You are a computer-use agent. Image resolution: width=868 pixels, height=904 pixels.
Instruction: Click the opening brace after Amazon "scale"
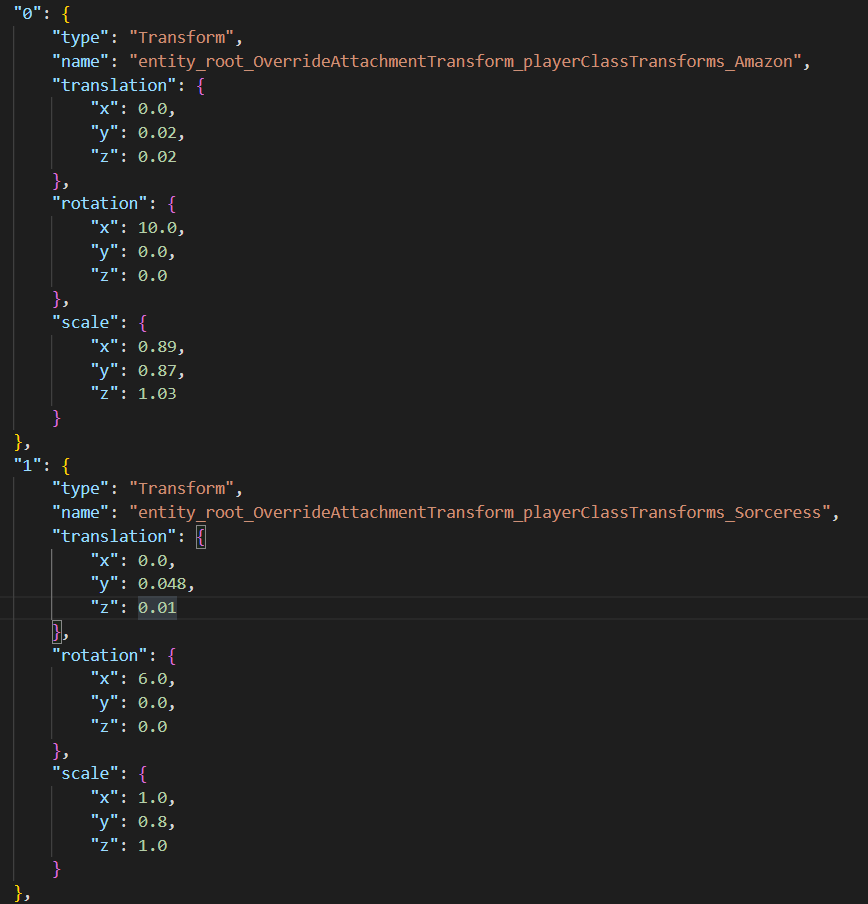pyautogui.click(x=143, y=323)
